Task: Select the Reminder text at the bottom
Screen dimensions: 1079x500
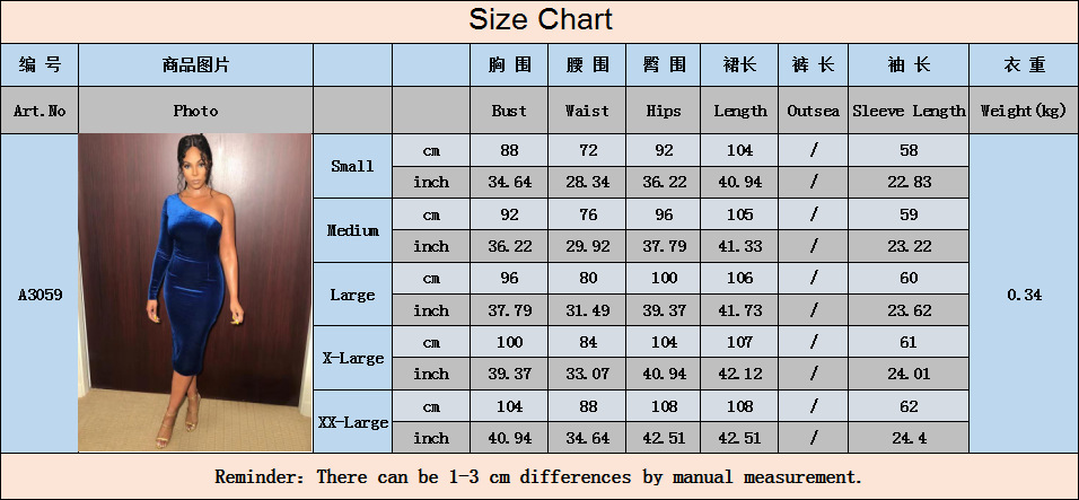Action: [538, 477]
